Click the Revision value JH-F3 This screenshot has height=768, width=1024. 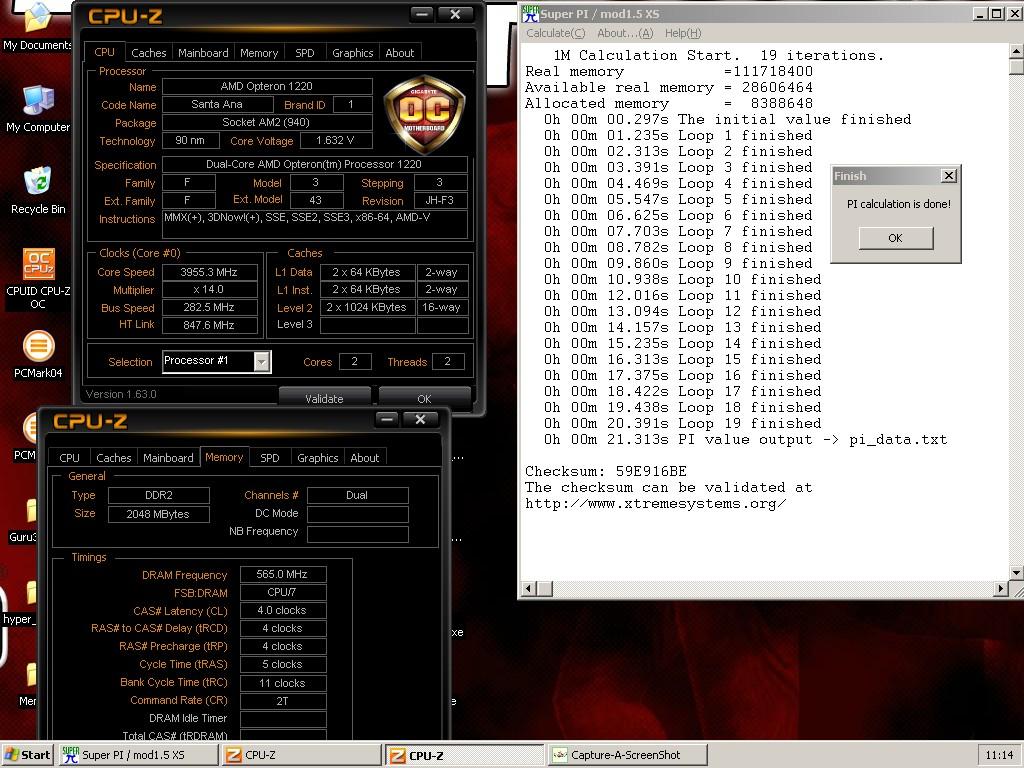pos(440,200)
